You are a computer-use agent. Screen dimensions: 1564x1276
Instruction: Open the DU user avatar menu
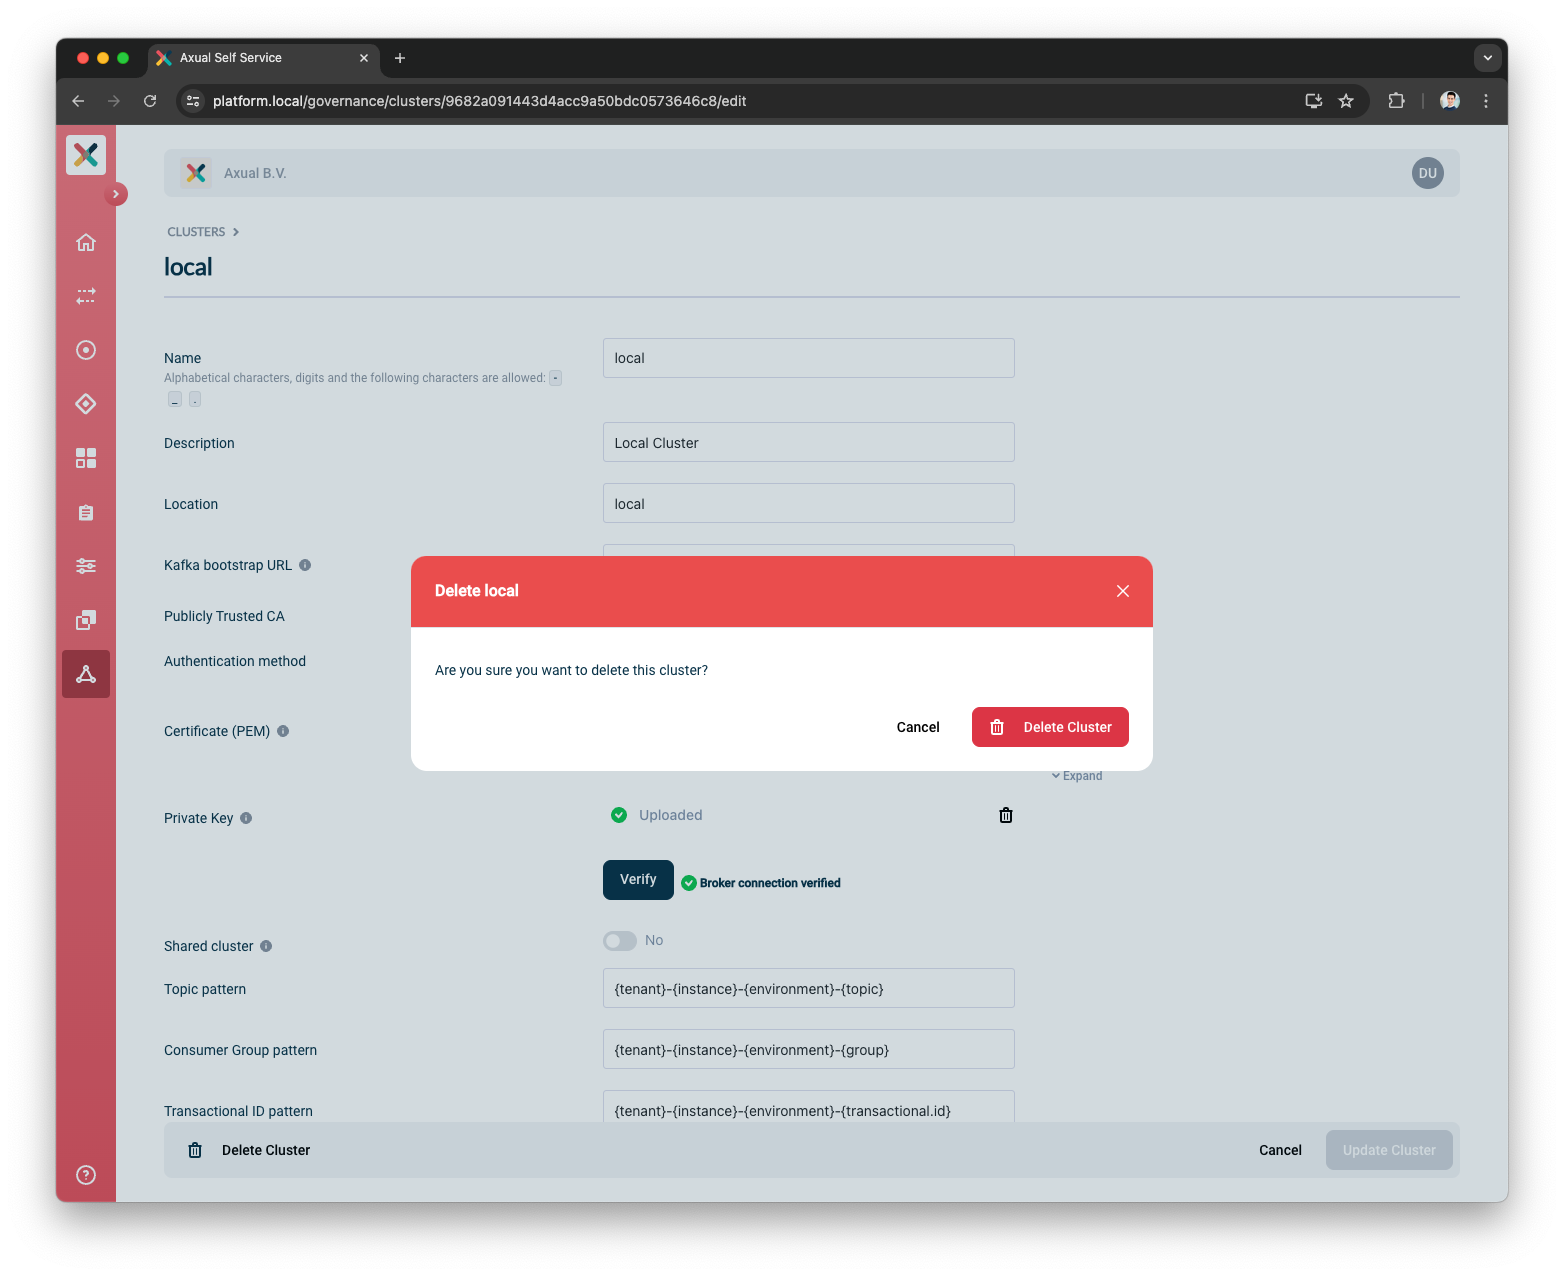[x=1427, y=173]
